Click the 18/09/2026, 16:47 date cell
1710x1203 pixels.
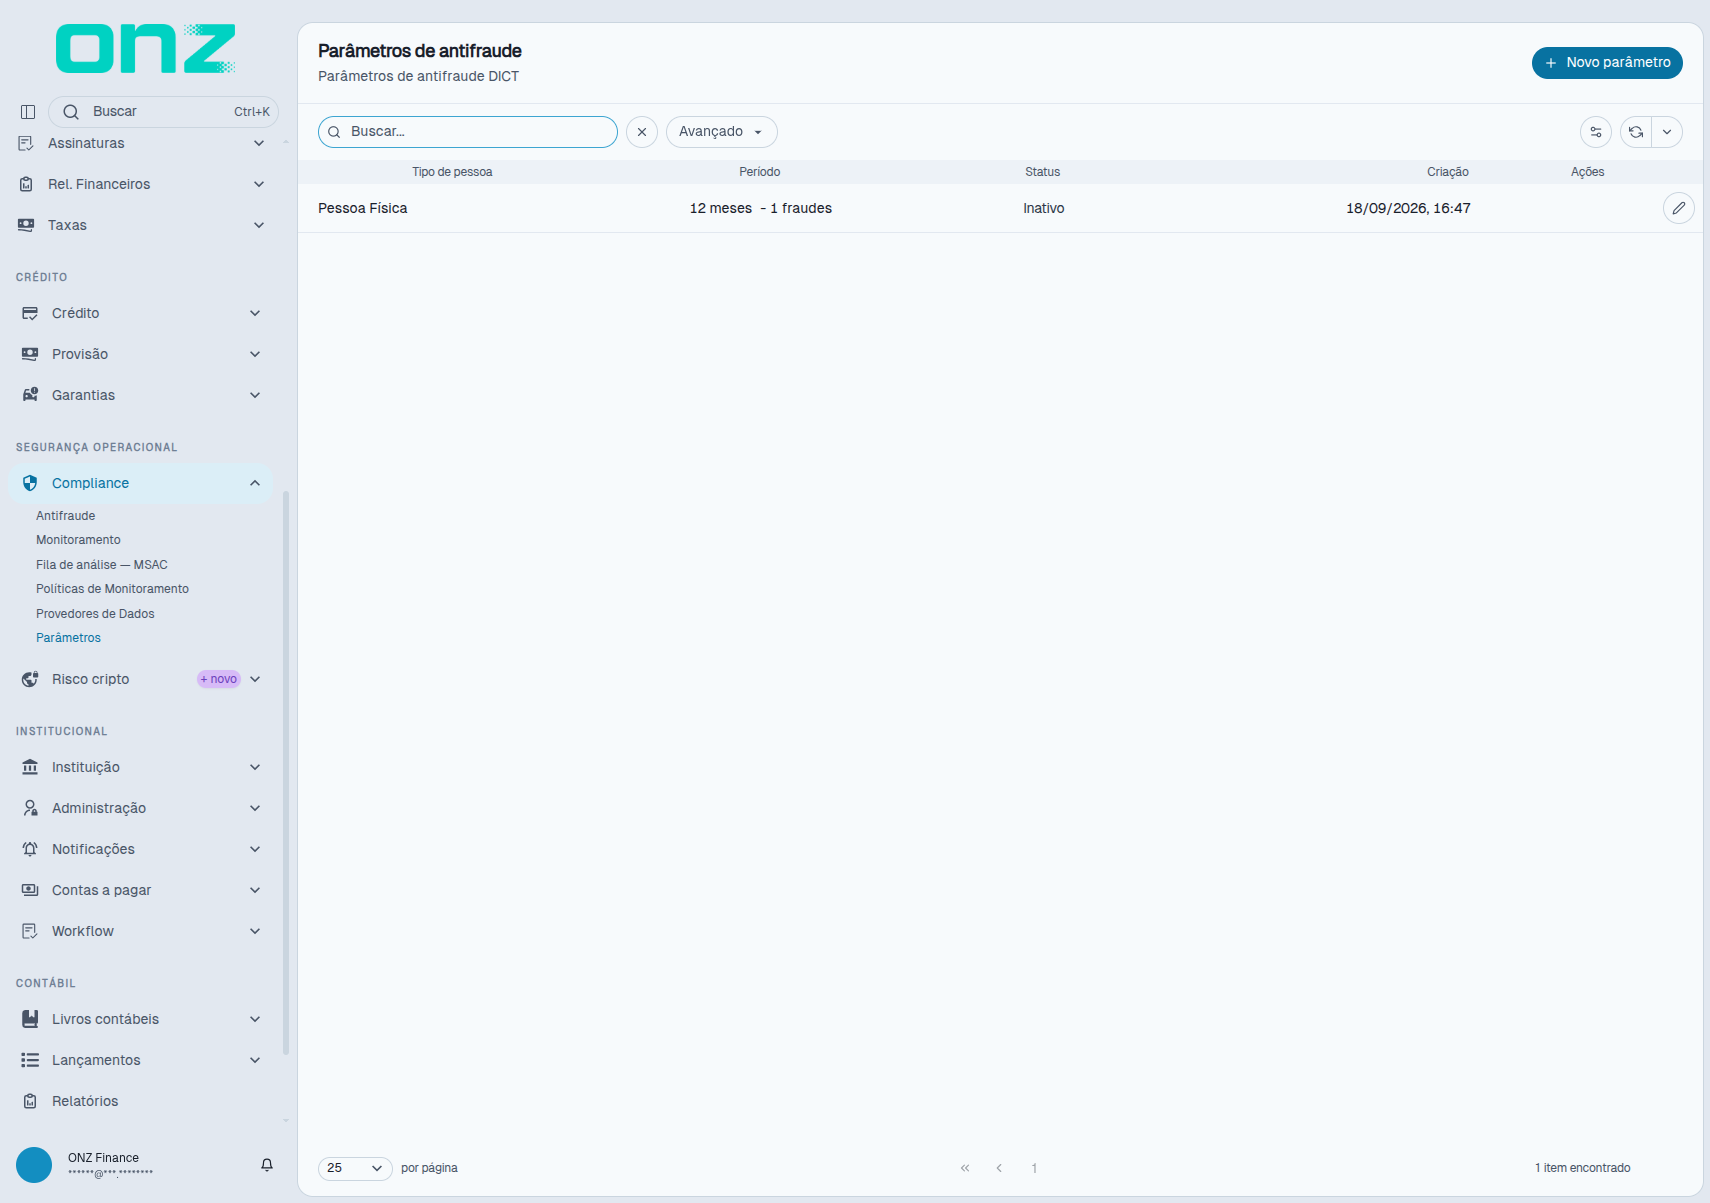click(1408, 208)
